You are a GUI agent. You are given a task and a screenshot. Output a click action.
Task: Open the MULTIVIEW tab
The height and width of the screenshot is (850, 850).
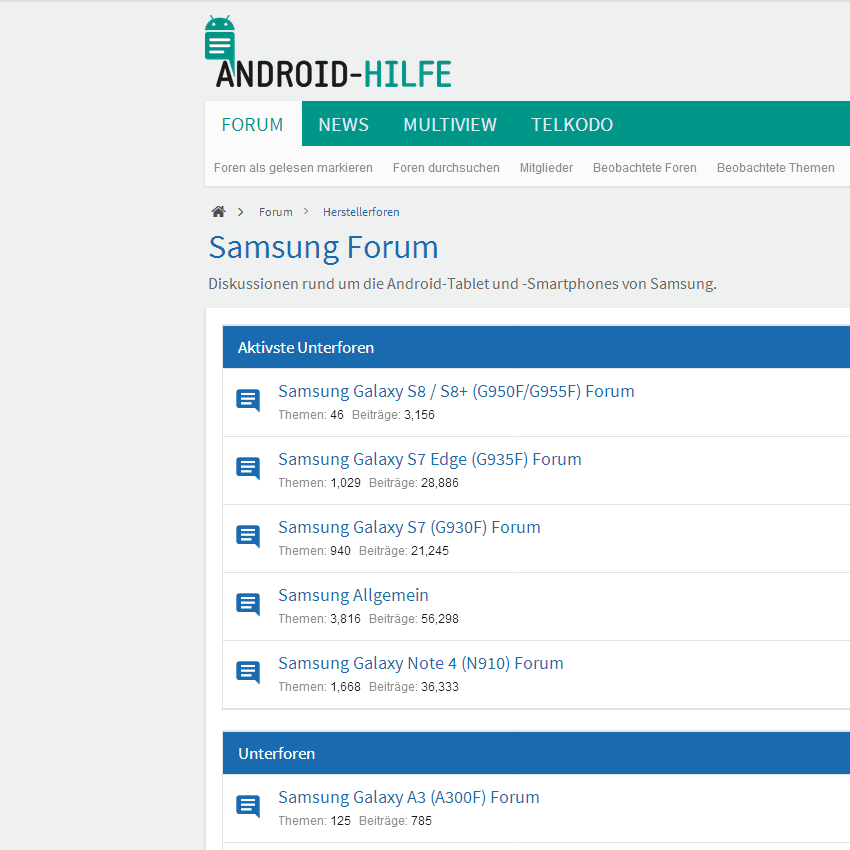tap(450, 124)
